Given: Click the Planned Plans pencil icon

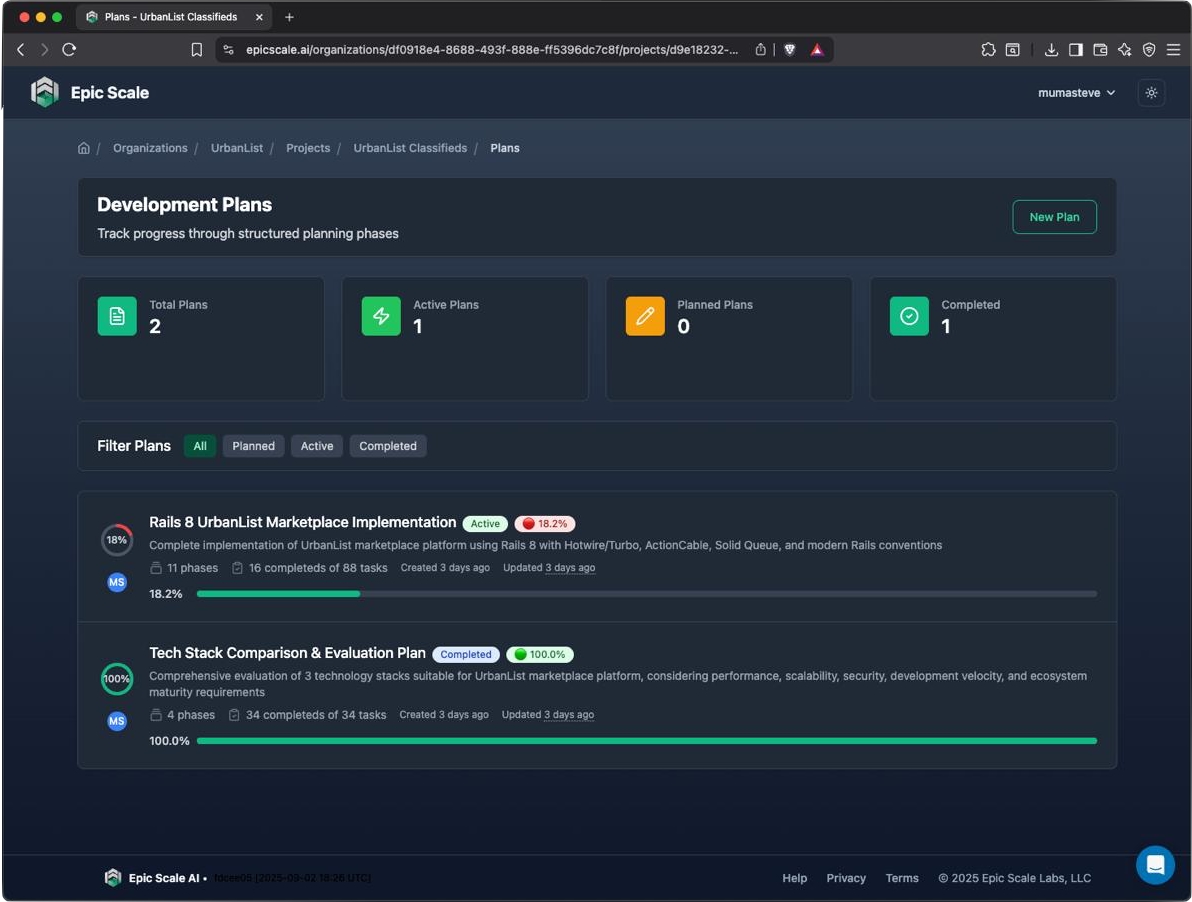Looking at the screenshot, I should (x=645, y=316).
